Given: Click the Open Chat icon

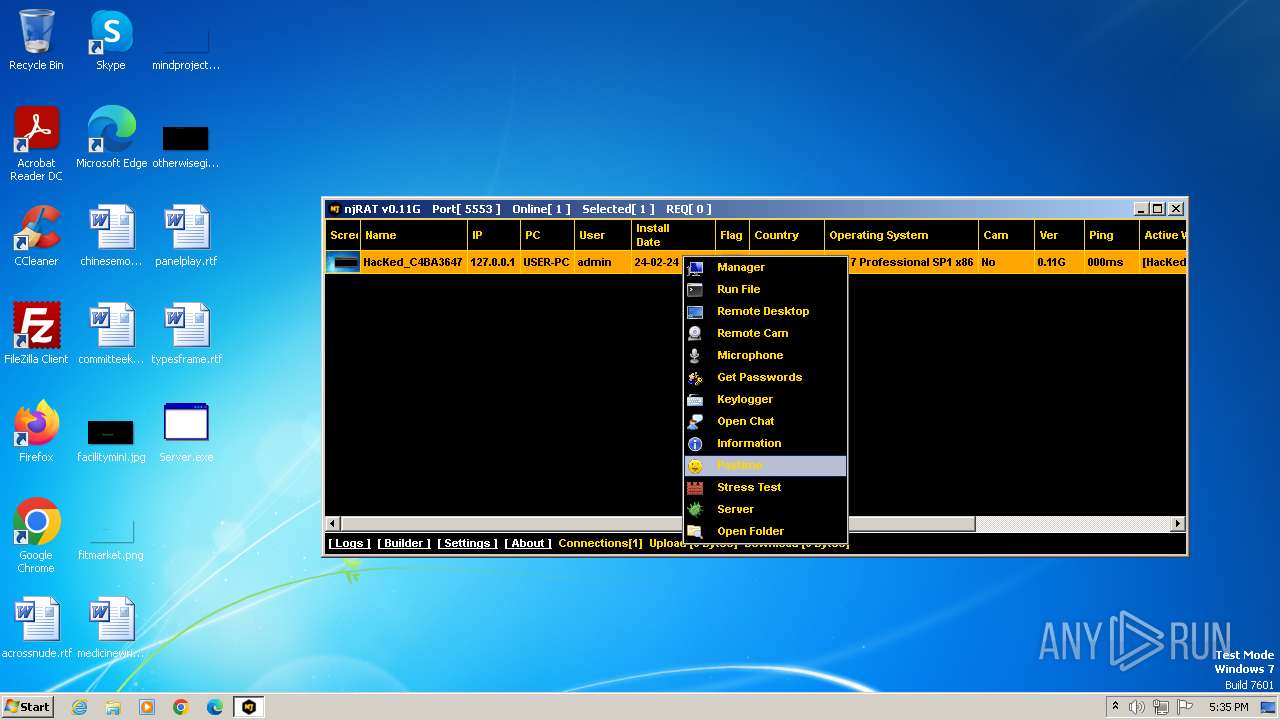Looking at the screenshot, I should (x=695, y=421).
